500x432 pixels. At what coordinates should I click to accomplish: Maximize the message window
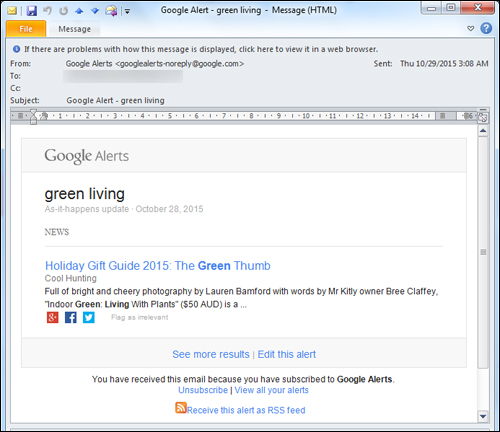point(451,8)
